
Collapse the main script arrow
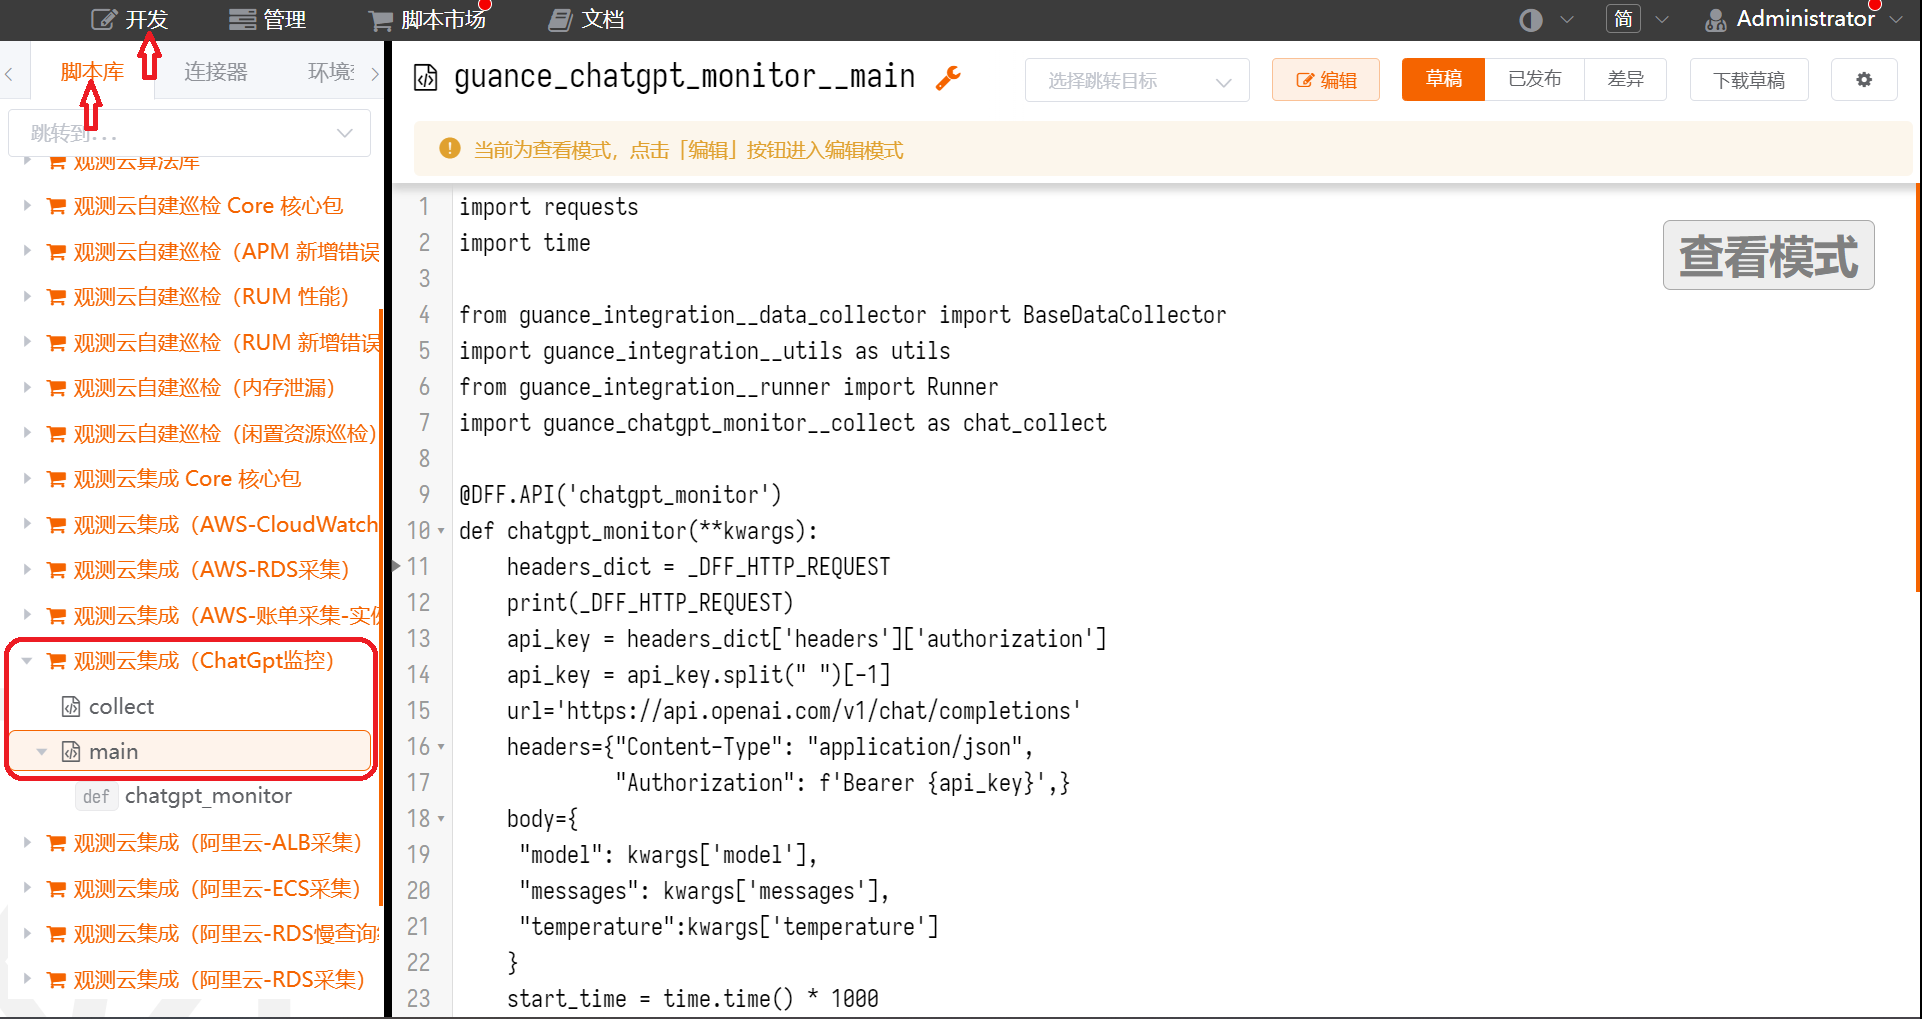tap(42, 751)
